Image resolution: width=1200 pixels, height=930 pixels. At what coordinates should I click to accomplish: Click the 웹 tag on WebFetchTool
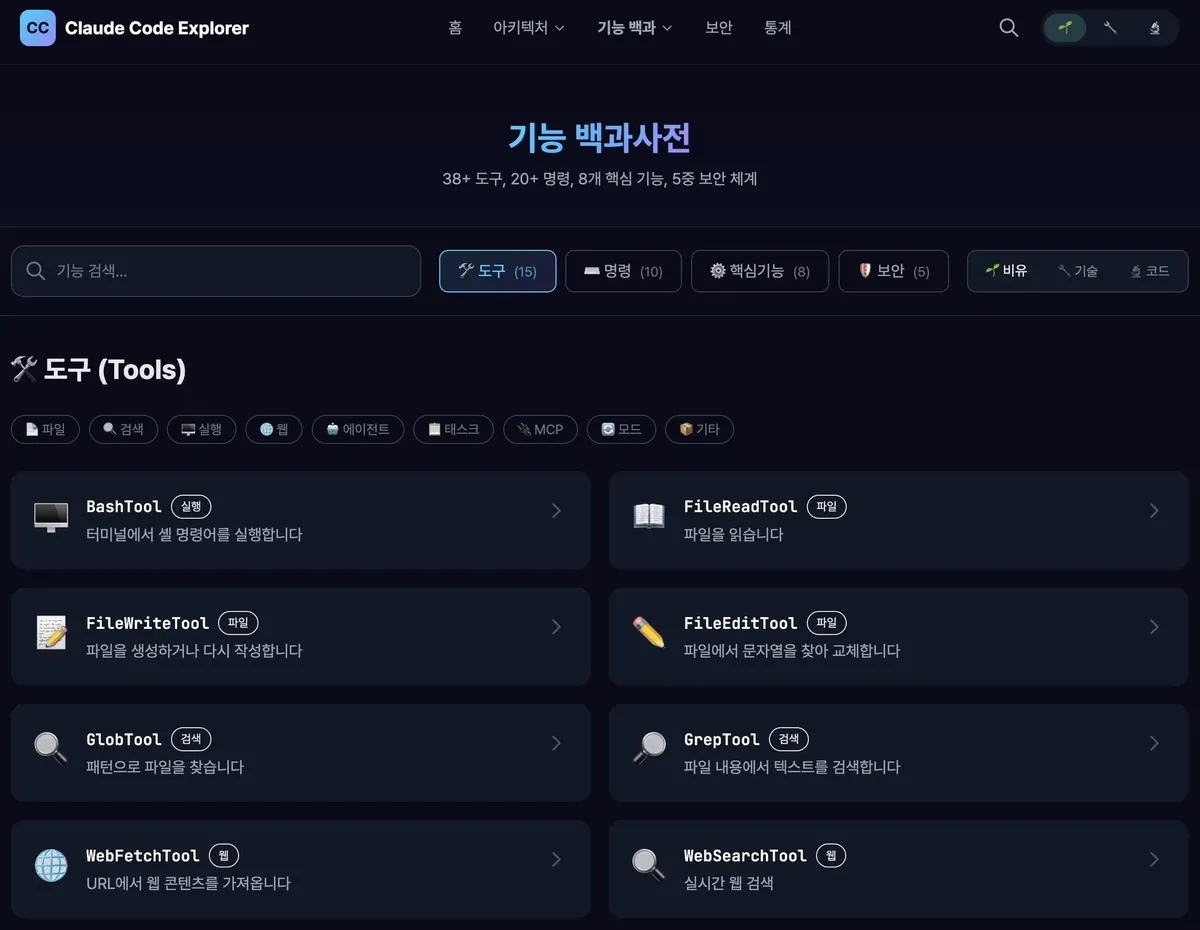pos(224,856)
